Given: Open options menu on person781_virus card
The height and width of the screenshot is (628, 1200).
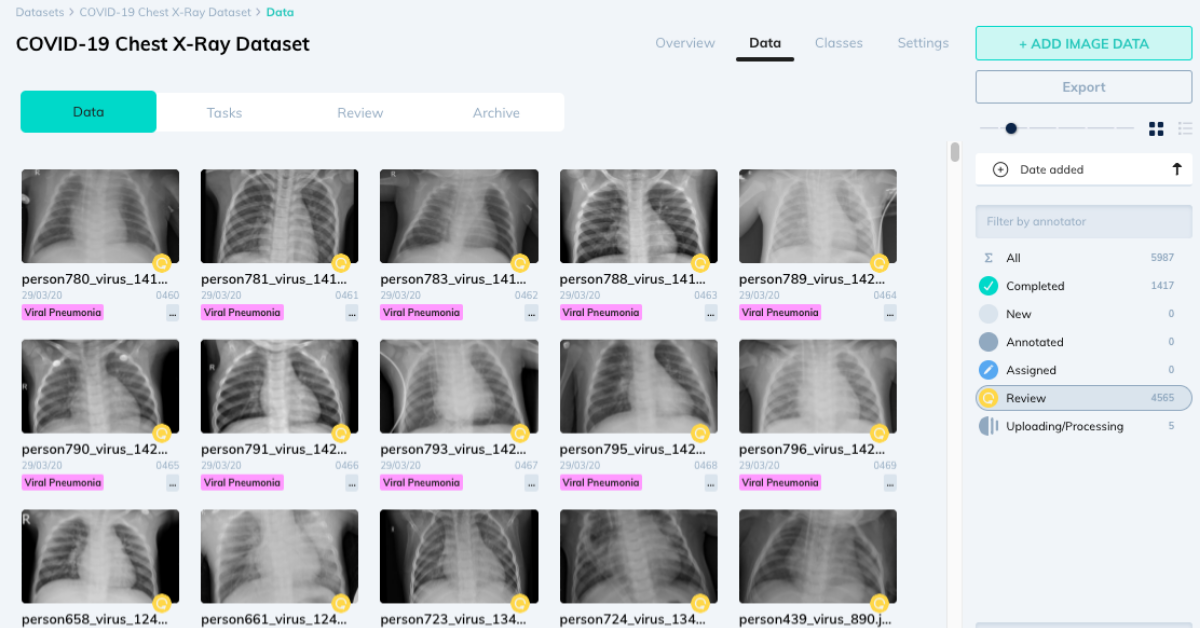Looking at the screenshot, I should coord(351,312).
